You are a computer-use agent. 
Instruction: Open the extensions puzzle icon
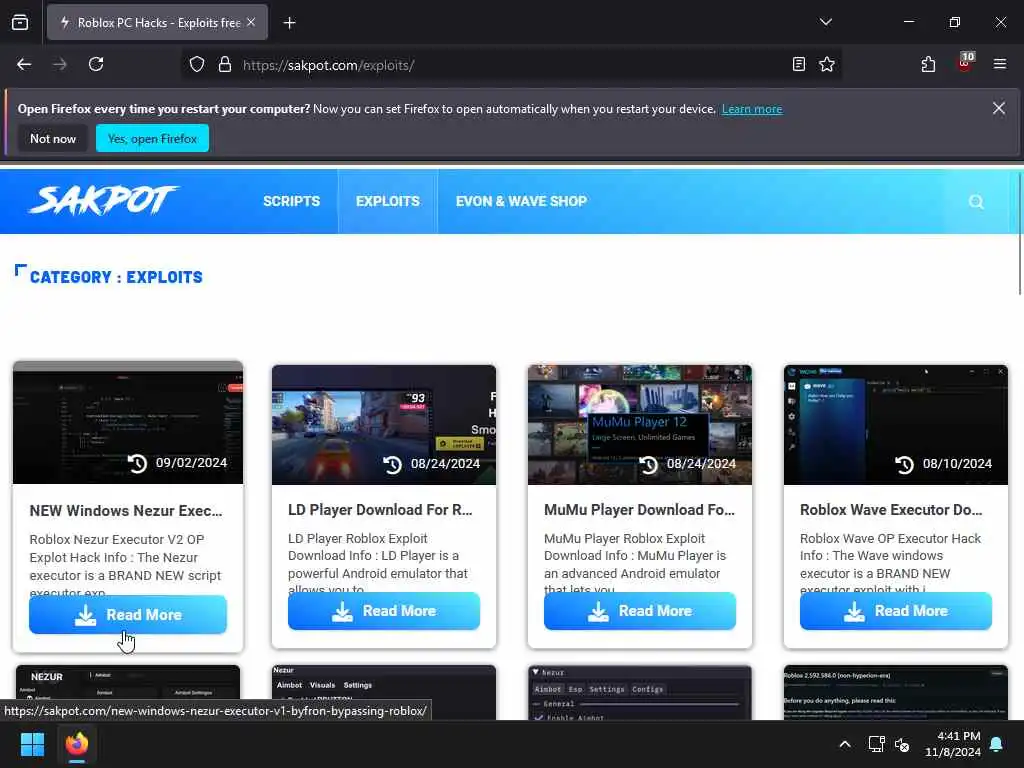pos(928,64)
